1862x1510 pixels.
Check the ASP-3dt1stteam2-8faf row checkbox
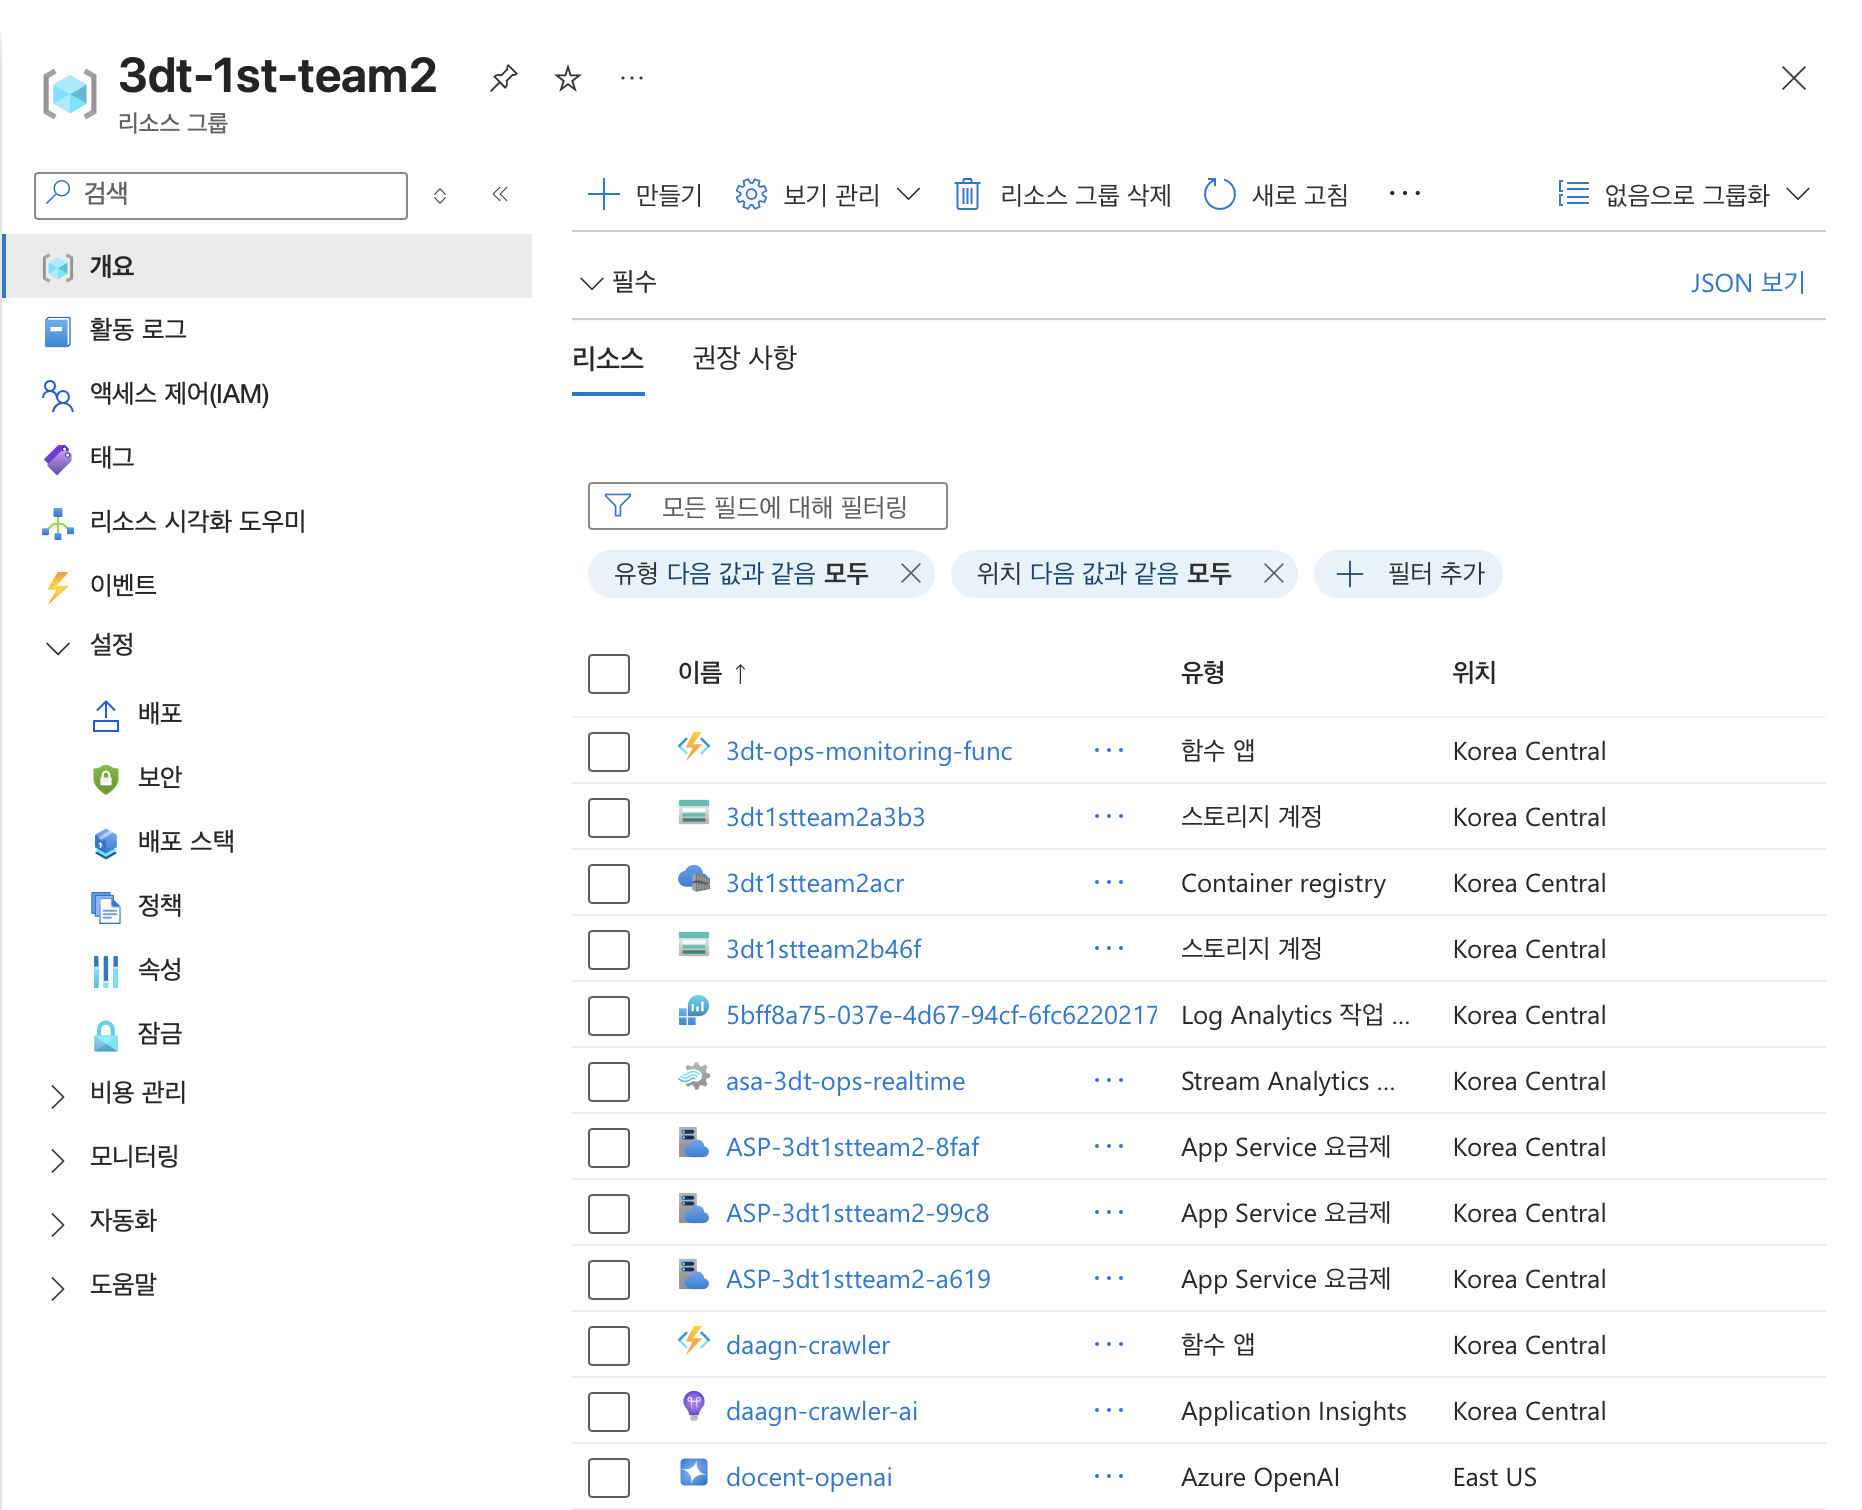click(x=609, y=1148)
